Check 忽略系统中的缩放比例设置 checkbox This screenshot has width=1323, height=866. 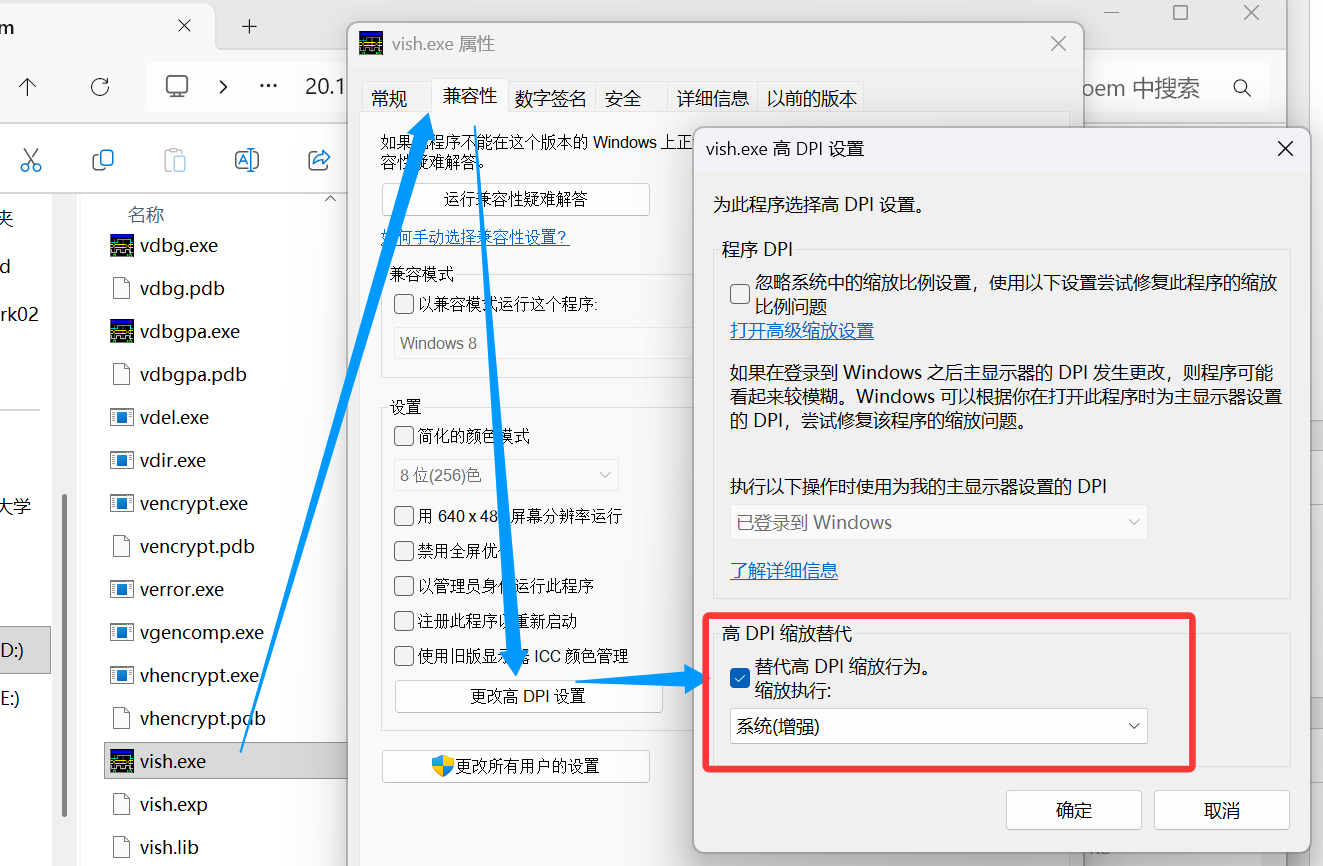(x=740, y=294)
